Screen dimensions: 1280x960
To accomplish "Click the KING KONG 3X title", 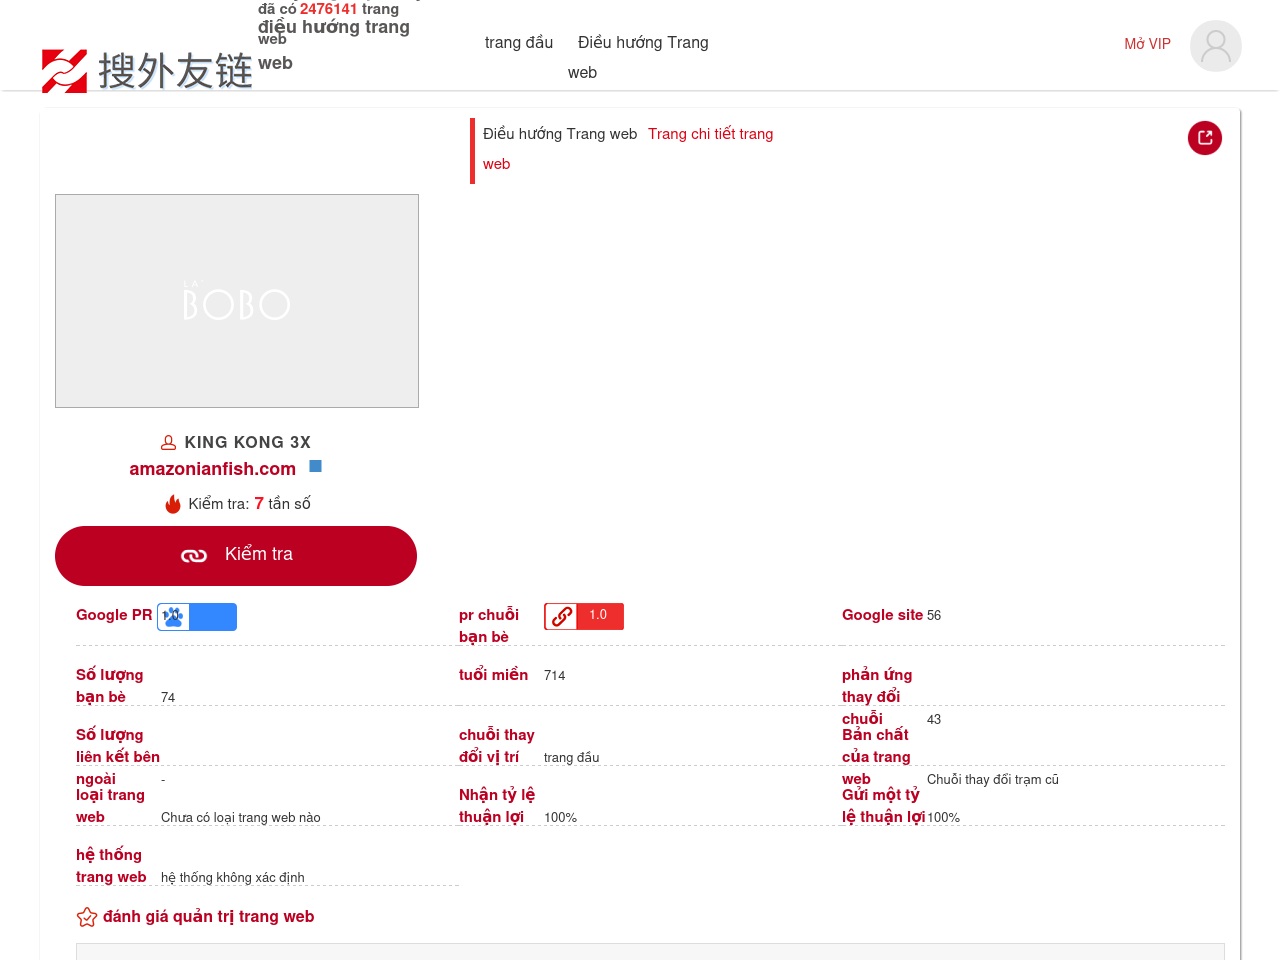I will (247, 442).
